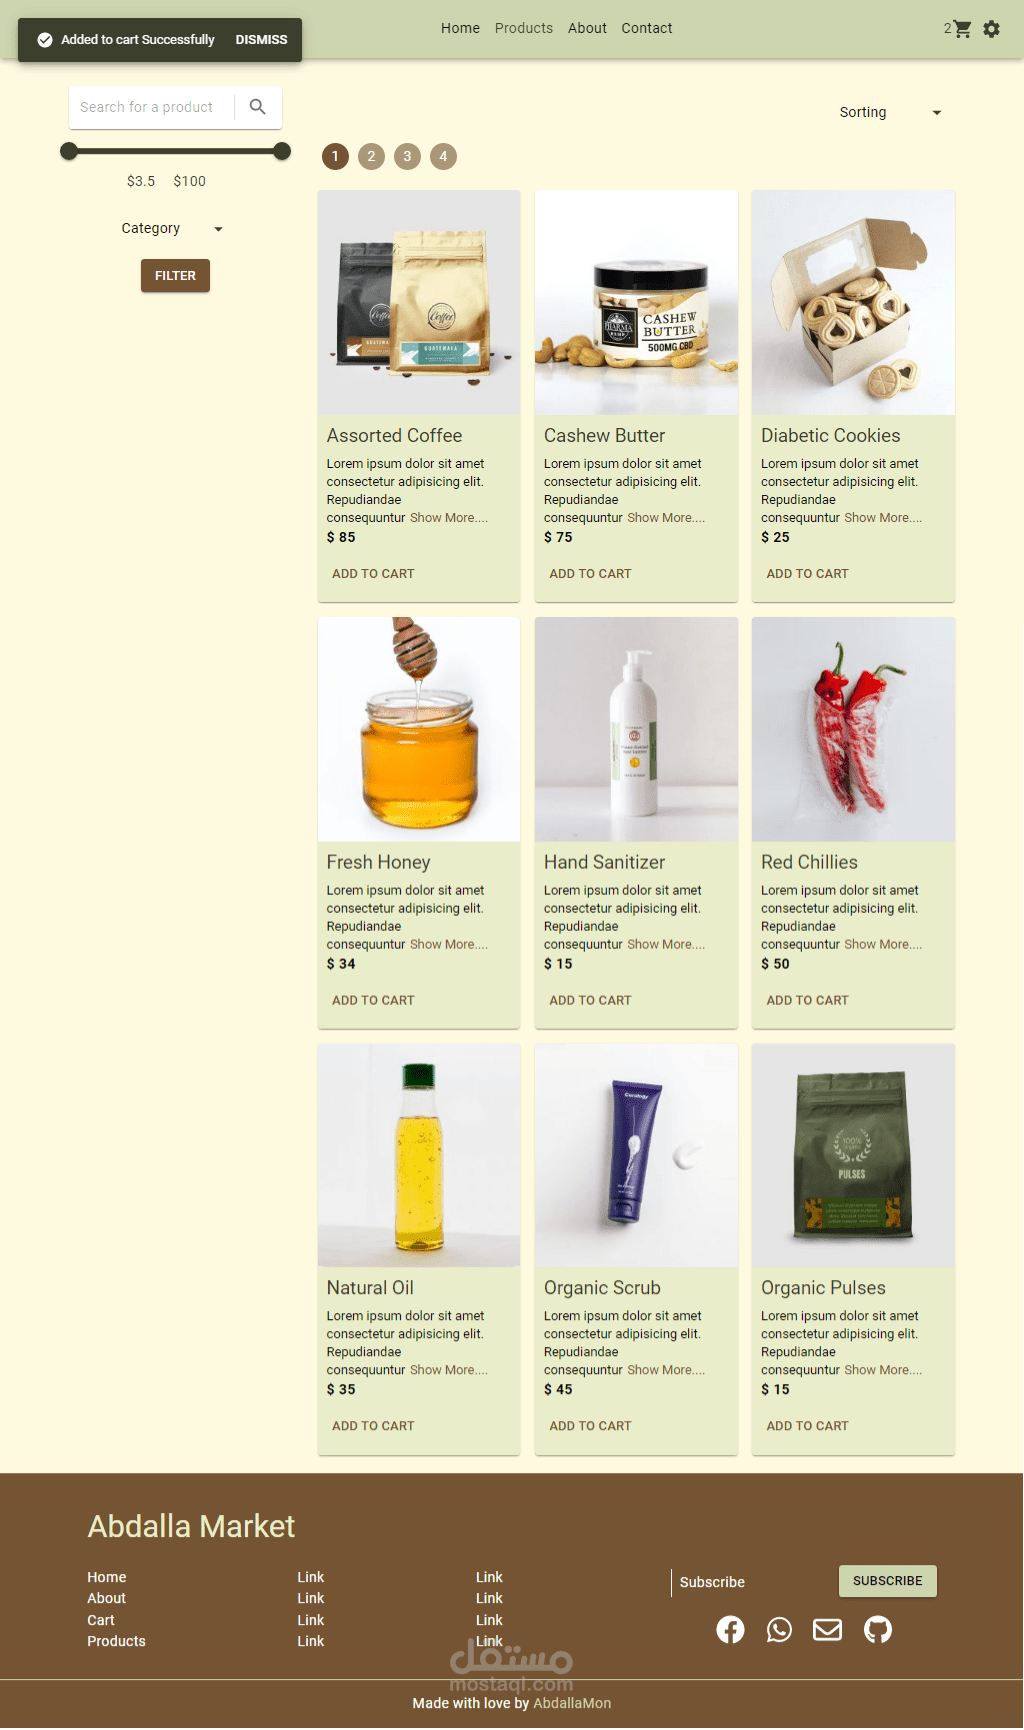Screen dimensions: 1024x1730
Task: Click the success checkmark icon in notification
Action: (45, 40)
